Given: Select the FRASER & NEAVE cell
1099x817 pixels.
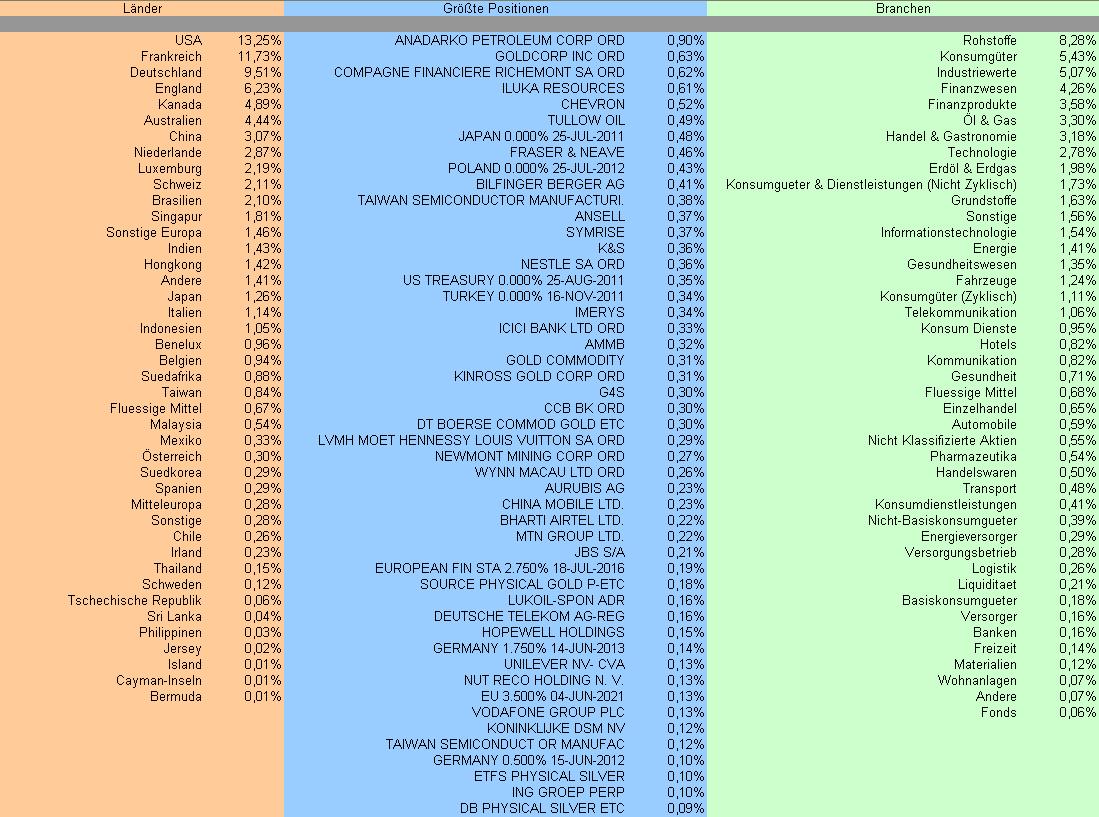Looking at the screenshot, I should coord(567,153).
